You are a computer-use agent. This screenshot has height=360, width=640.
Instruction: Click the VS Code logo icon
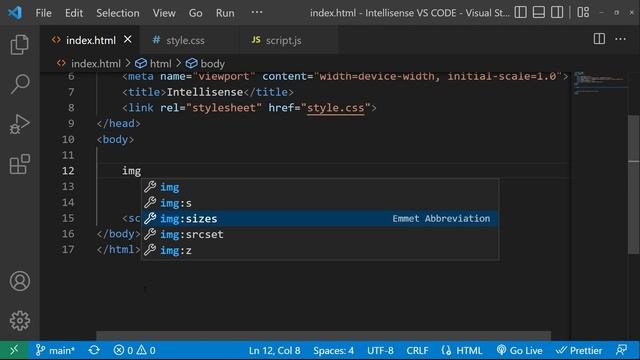[15, 13]
